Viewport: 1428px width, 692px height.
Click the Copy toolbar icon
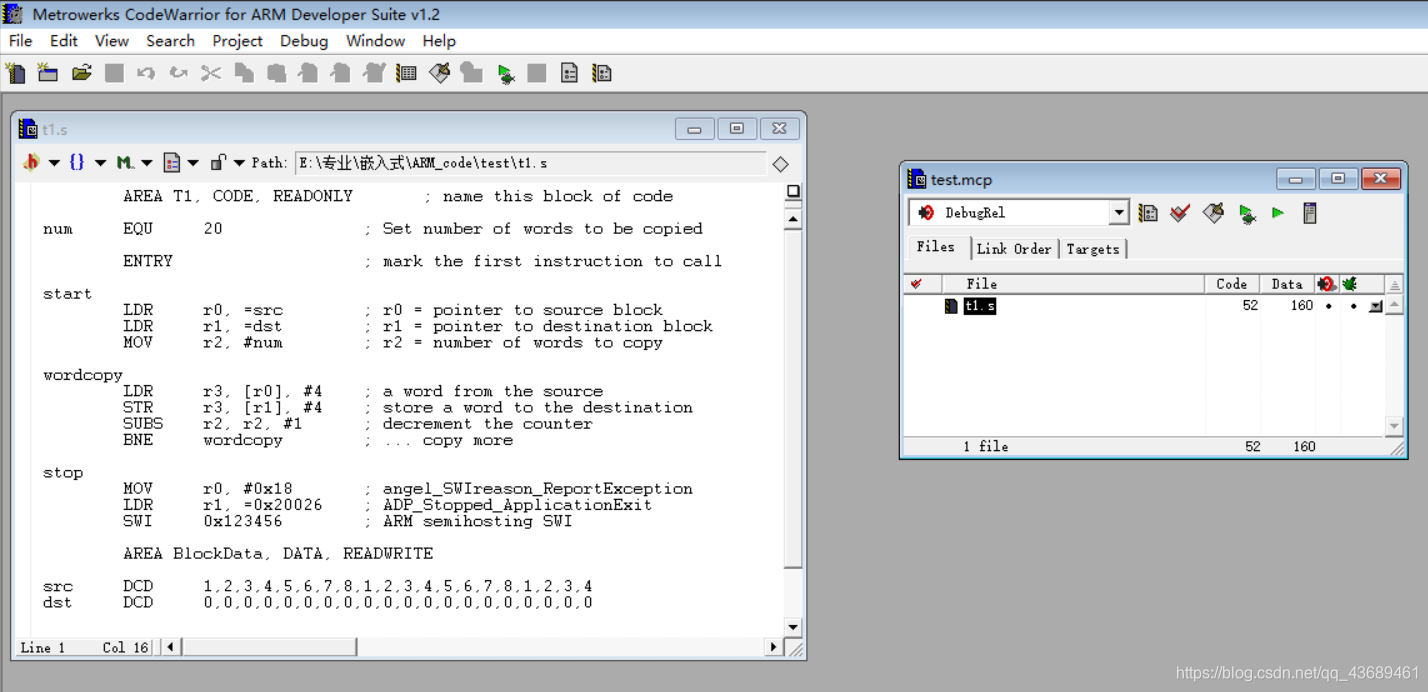pos(244,73)
